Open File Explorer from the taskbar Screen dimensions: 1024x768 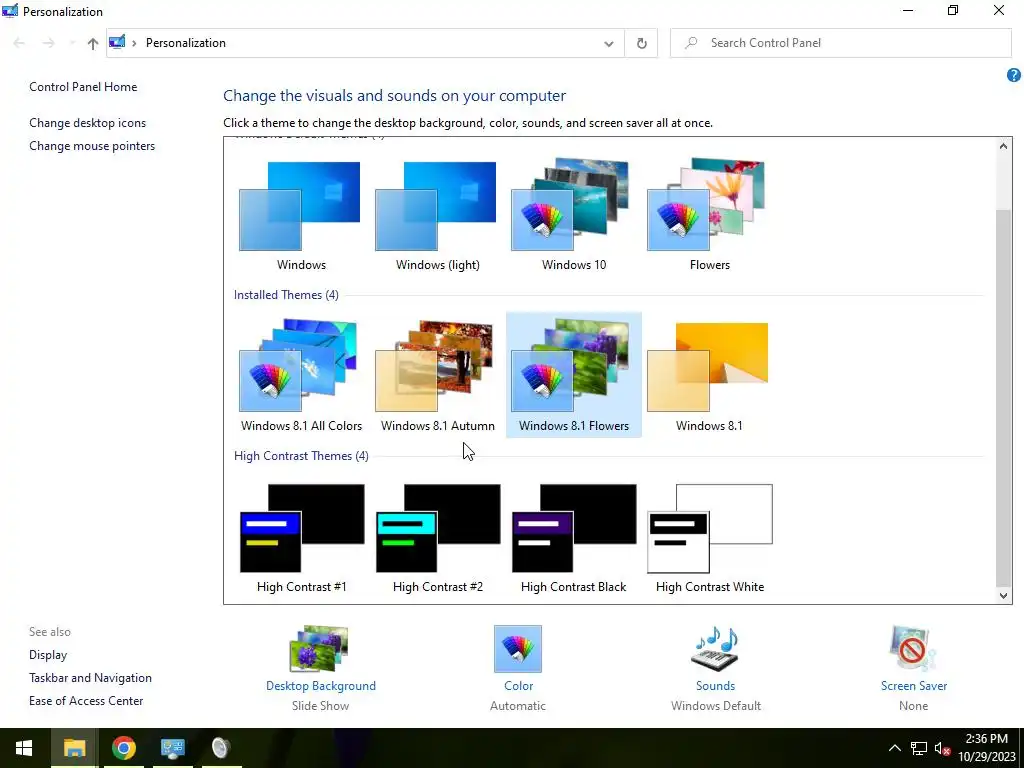coord(74,748)
